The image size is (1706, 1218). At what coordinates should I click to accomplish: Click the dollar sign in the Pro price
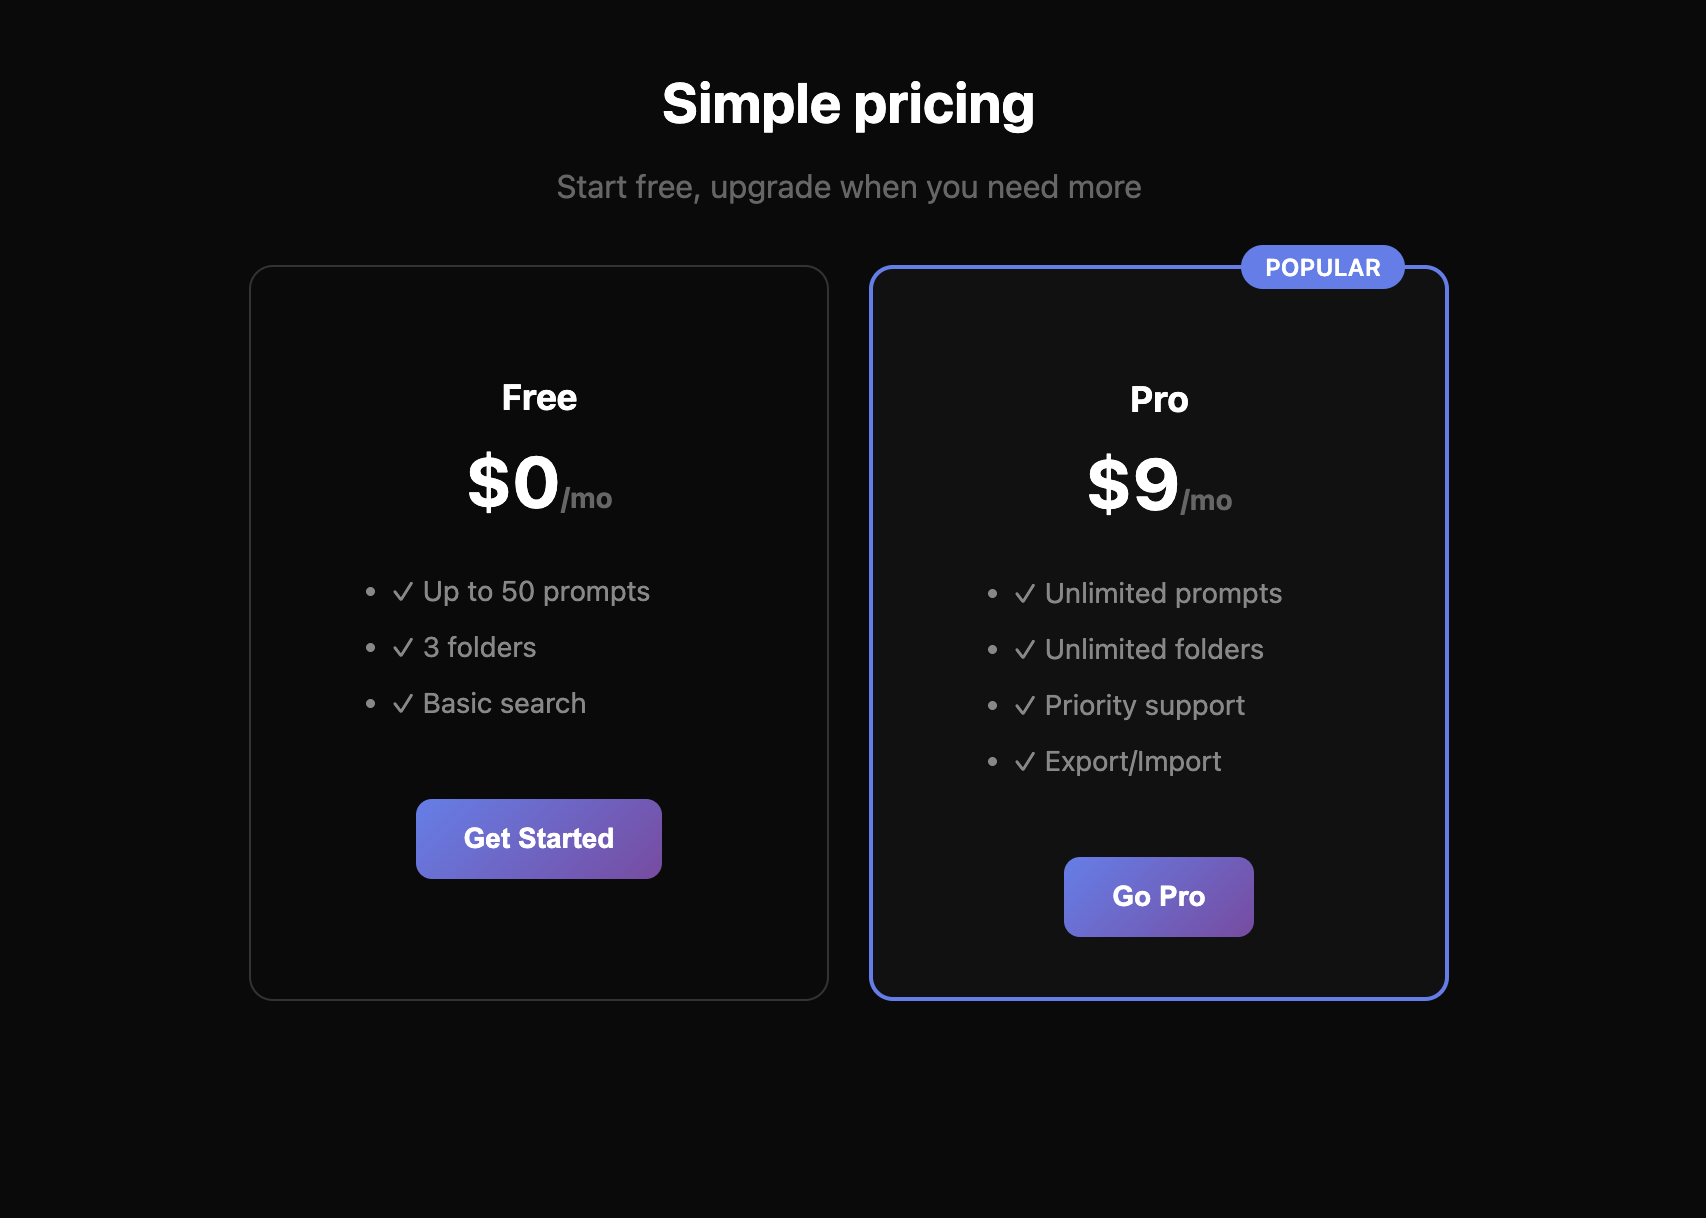[1108, 482]
